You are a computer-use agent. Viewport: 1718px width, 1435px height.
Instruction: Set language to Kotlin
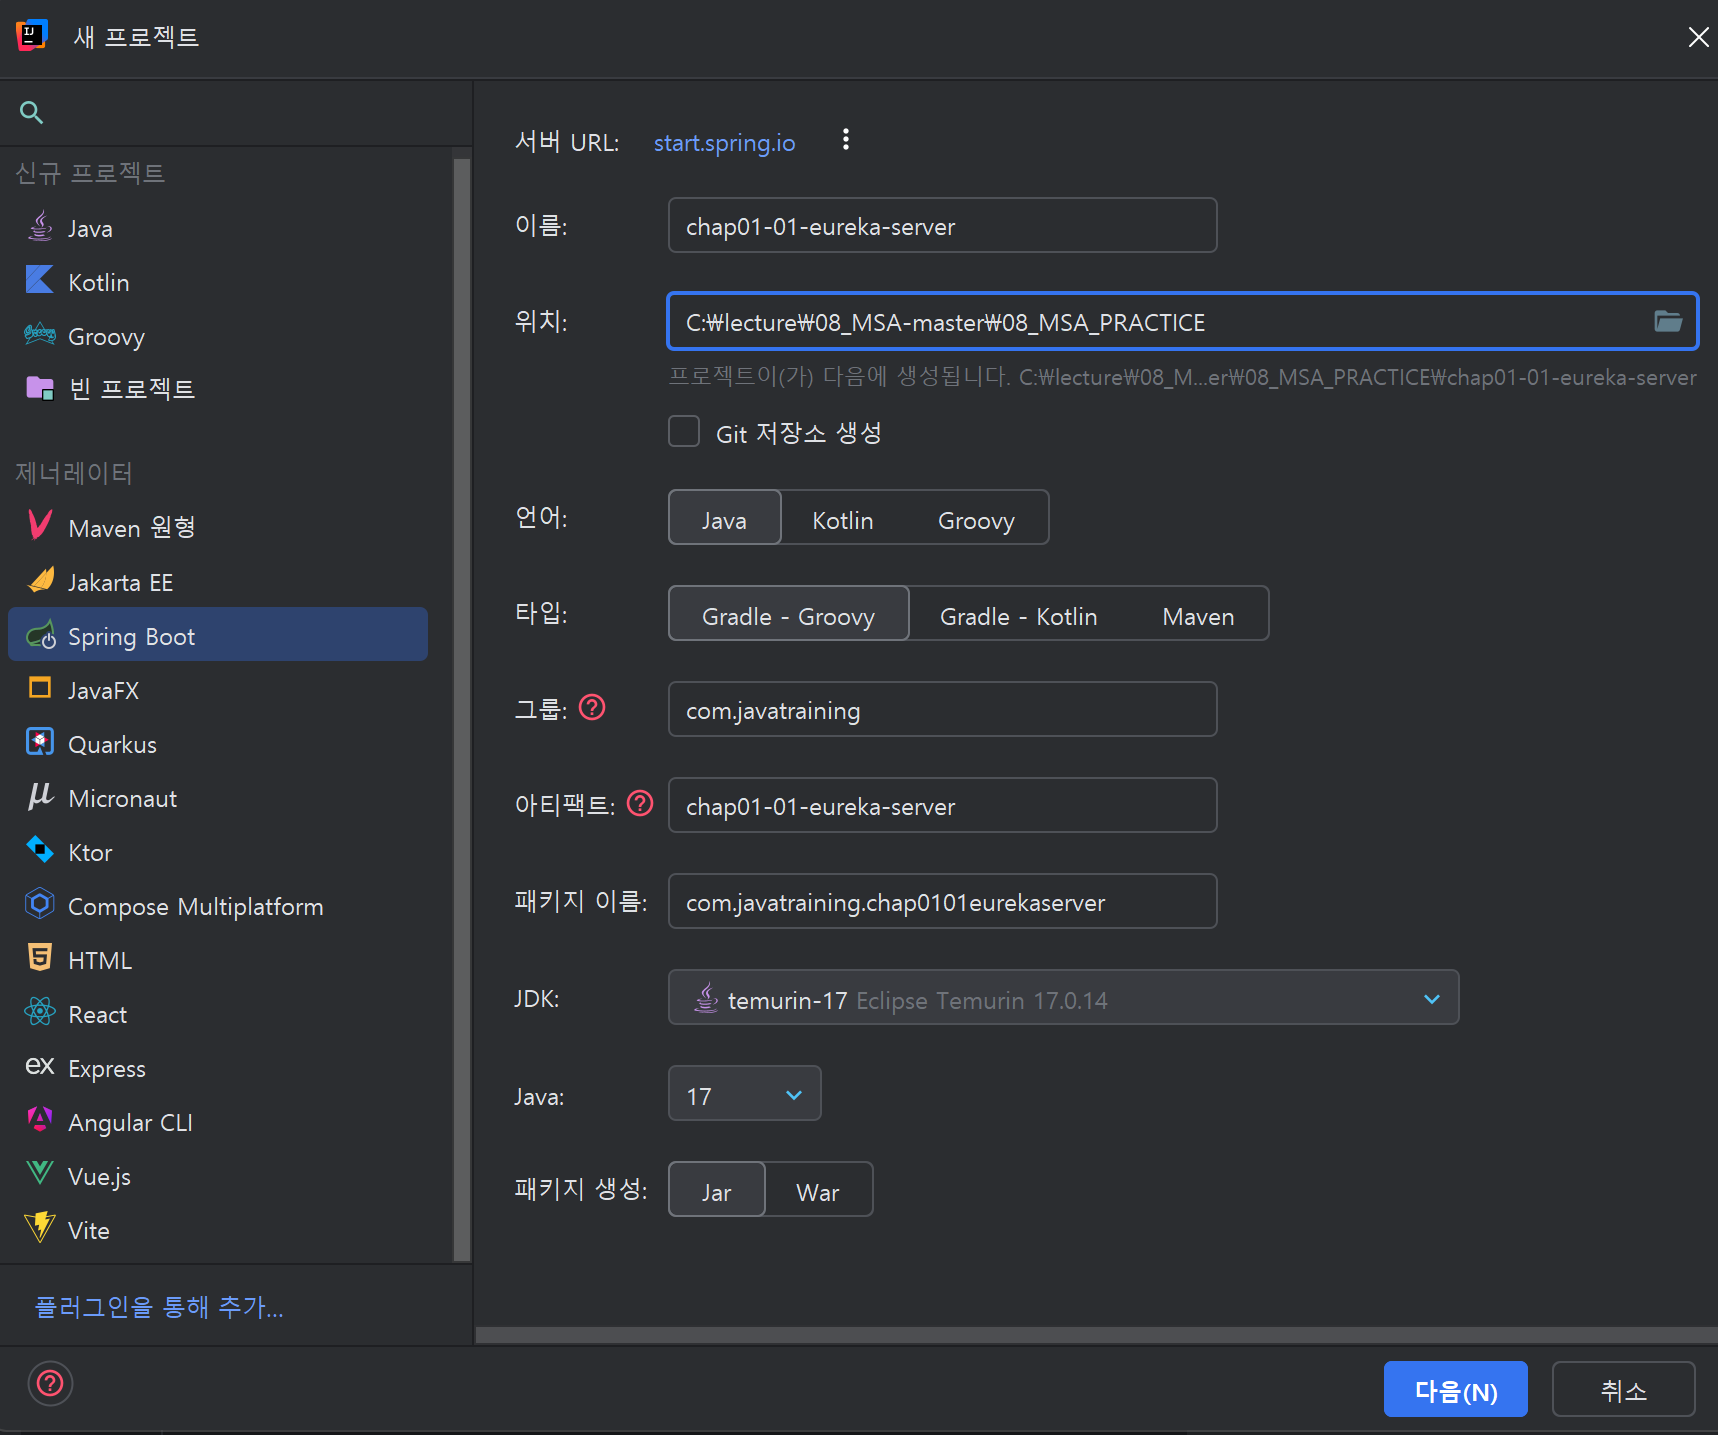(843, 518)
